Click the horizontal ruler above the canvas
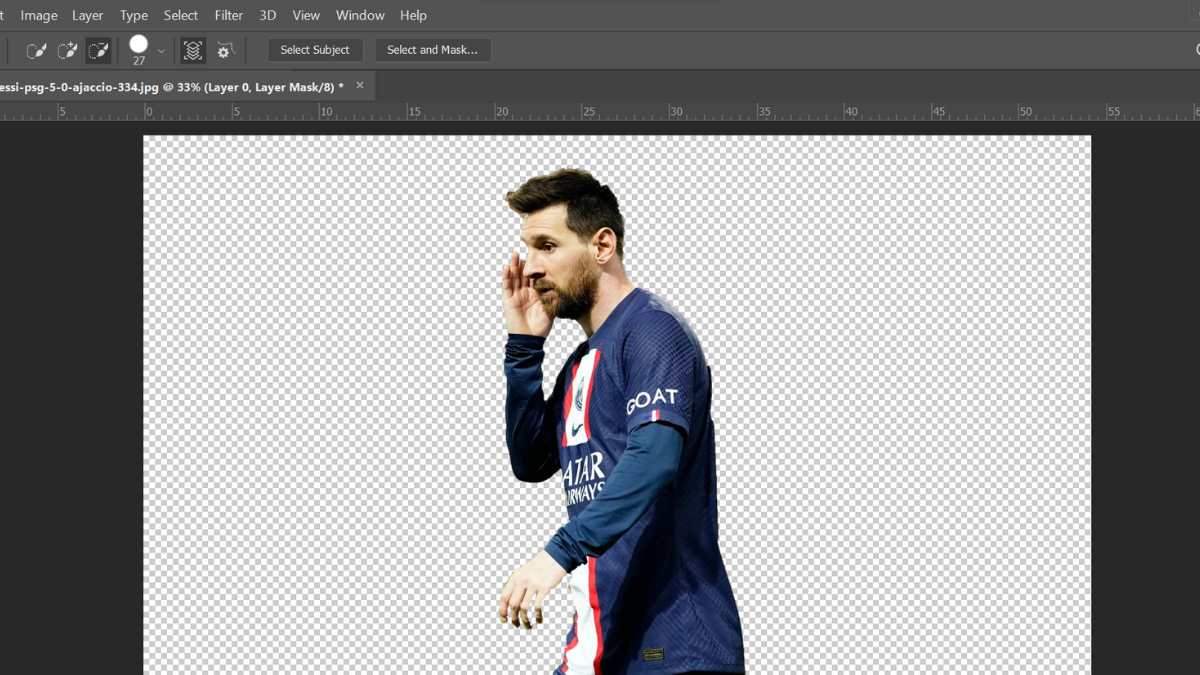The height and width of the screenshot is (675, 1200). click(x=600, y=111)
